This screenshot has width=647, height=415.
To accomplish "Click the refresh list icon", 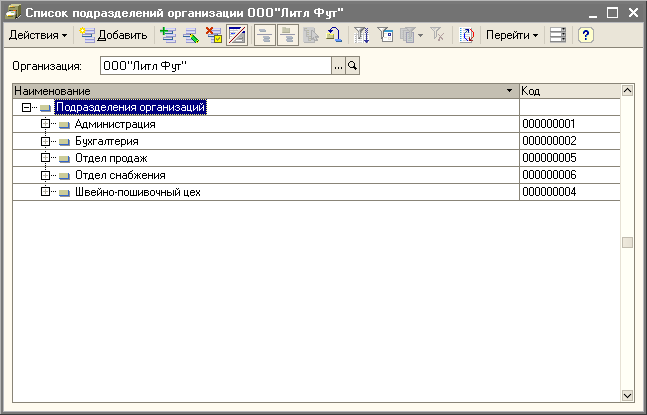I will click(x=467, y=35).
